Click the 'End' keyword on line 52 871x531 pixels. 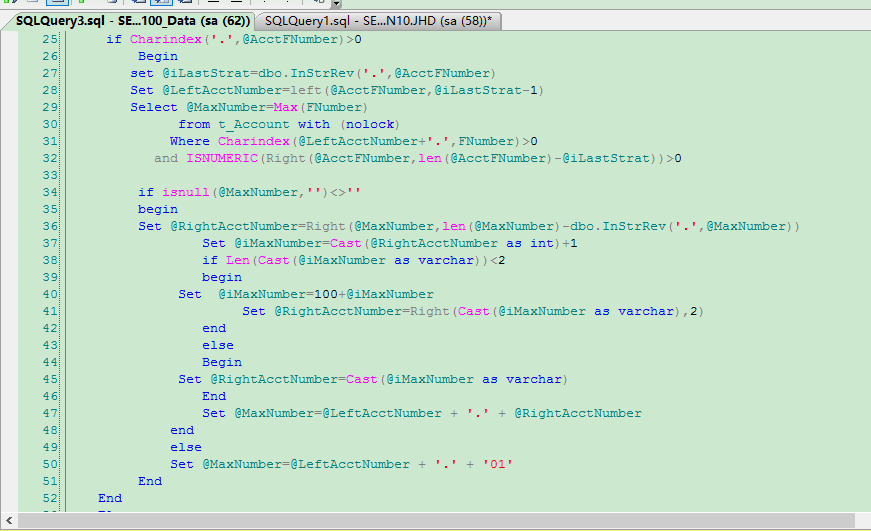point(110,498)
